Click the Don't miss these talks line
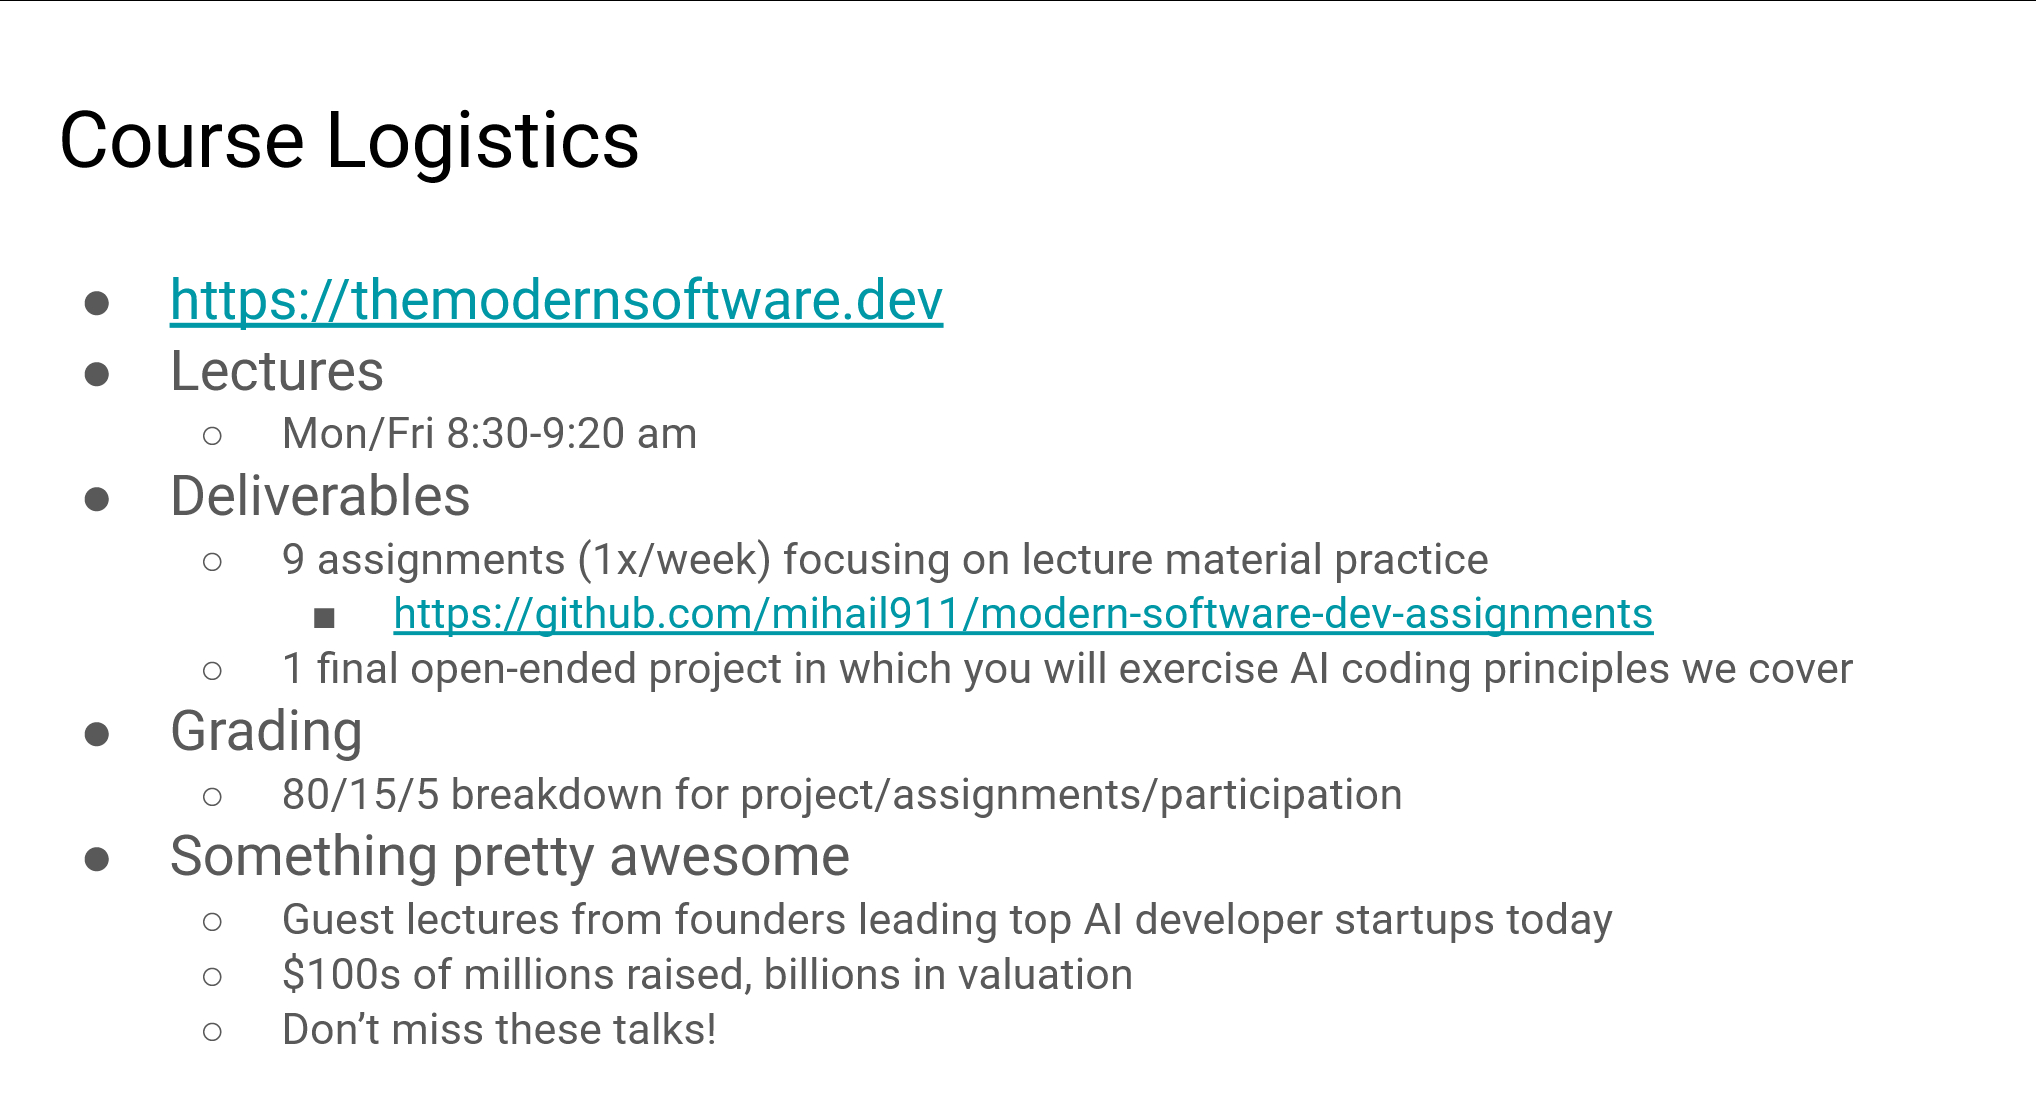 click(x=499, y=1030)
